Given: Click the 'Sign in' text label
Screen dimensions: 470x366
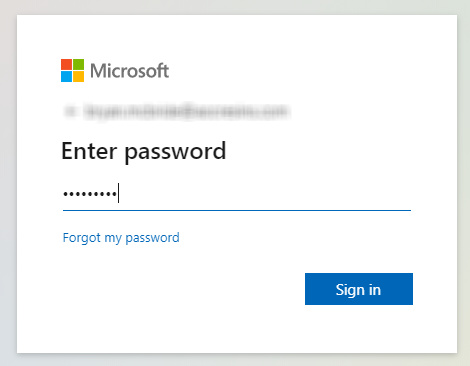Looking at the screenshot, I should click(x=358, y=290).
